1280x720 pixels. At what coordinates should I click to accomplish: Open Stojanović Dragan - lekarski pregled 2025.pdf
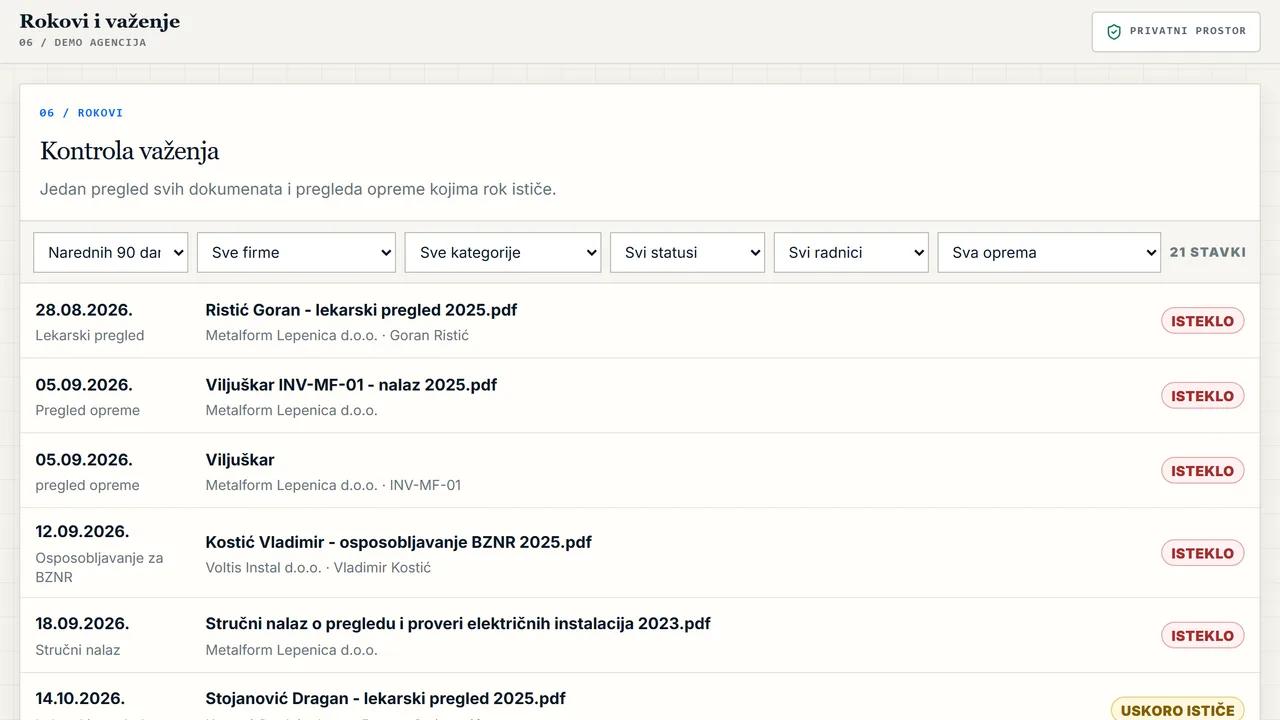pos(386,698)
